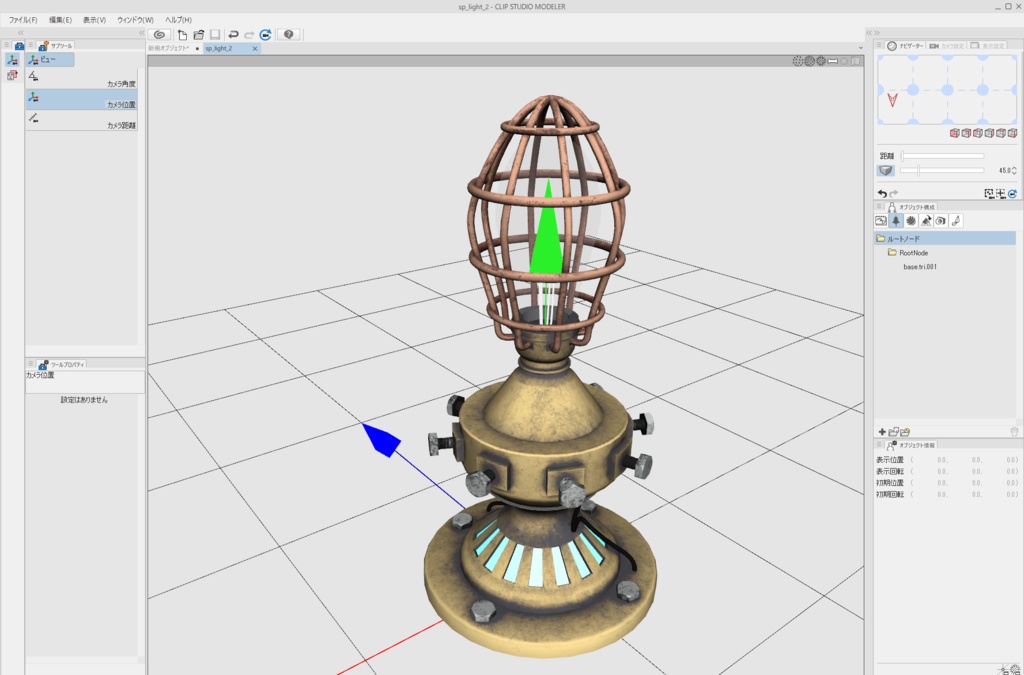The width and height of the screenshot is (1024, 675).
Task: Click the last cube camera preset icon
Action: pos(1012,133)
